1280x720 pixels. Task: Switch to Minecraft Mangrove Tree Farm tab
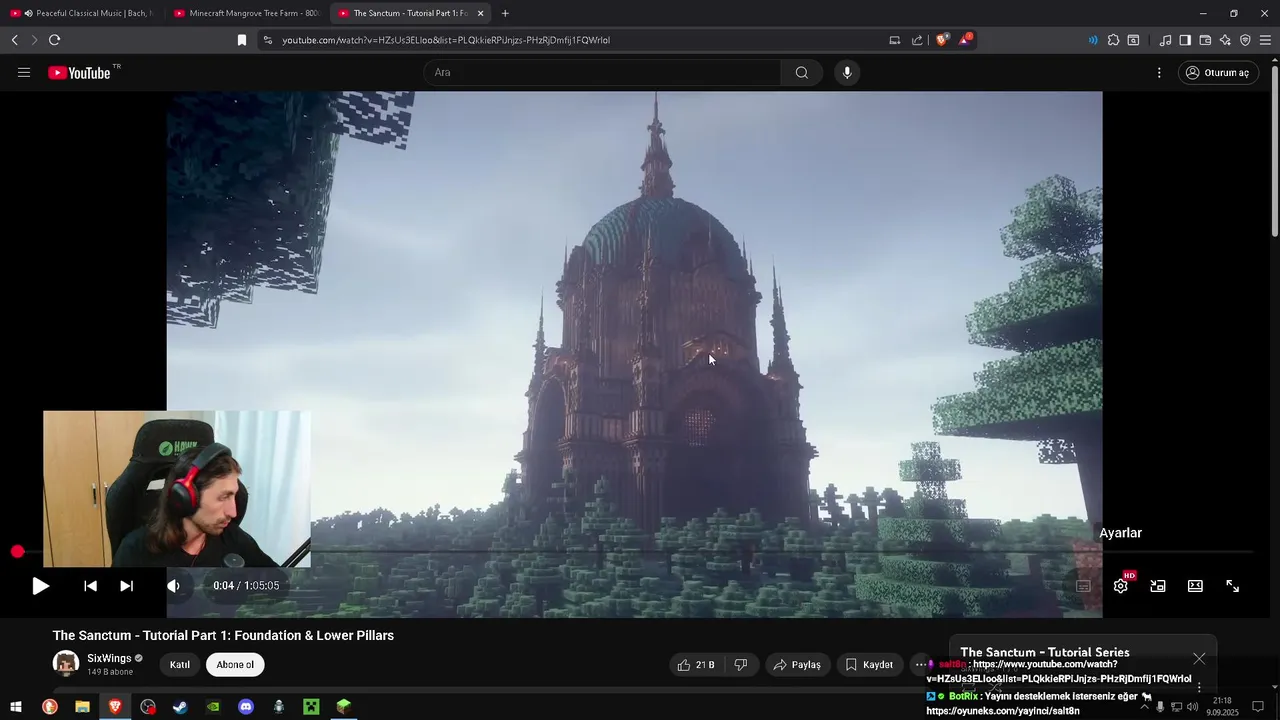[x=247, y=13]
